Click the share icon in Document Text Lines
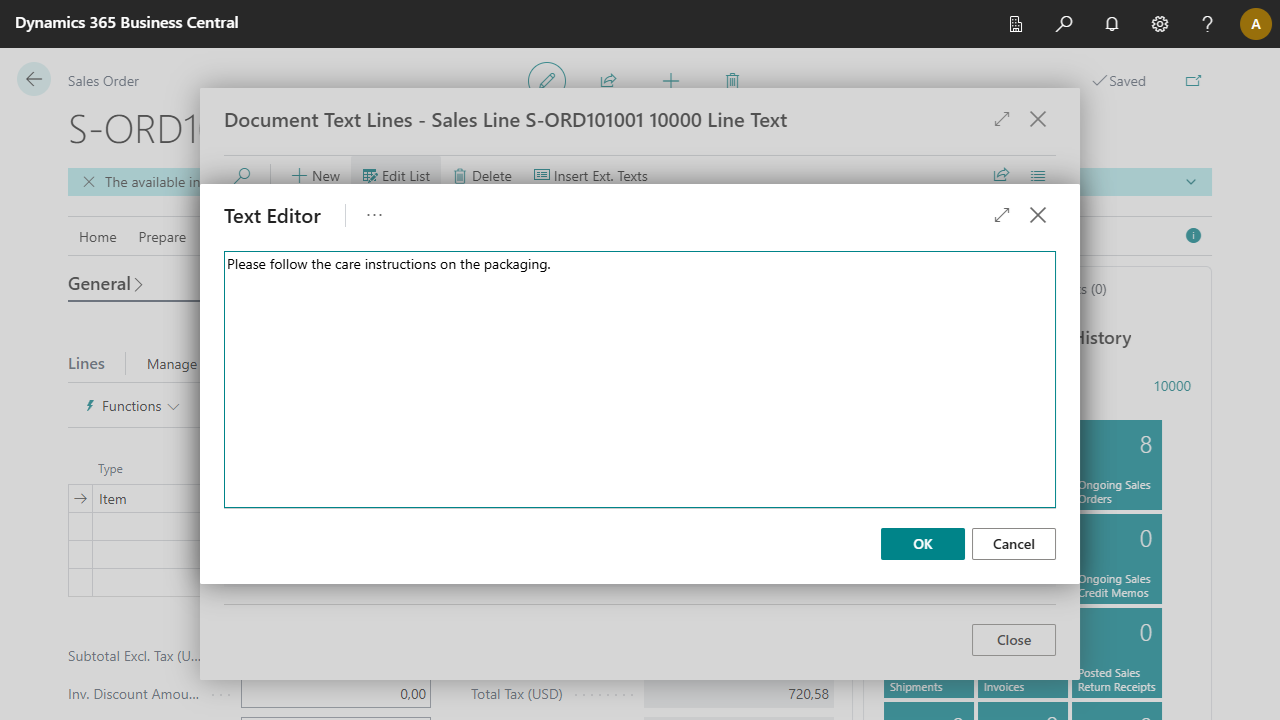1280x720 pixels. pos(1001,175)
